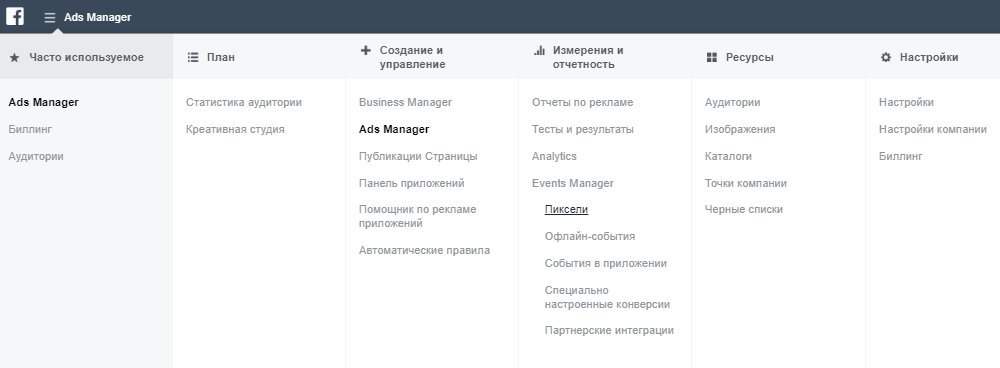The width and height of the screenshot is (1000, 368).
Task: Click the list icon beside План
Action: (193, 57)
